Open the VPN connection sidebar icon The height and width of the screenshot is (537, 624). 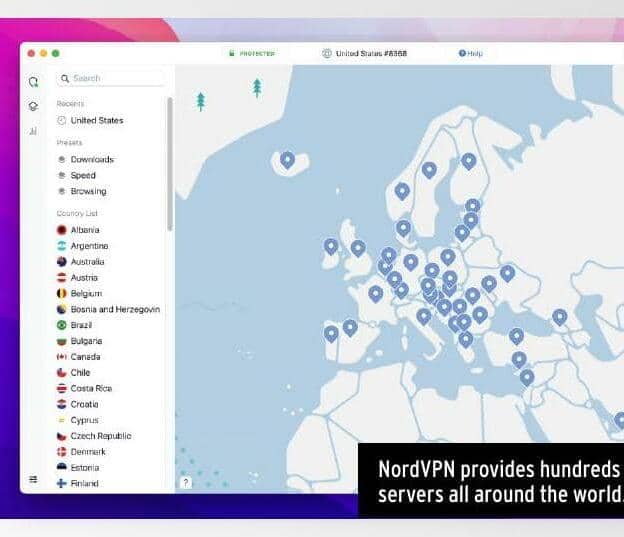(x=33, y=82)
